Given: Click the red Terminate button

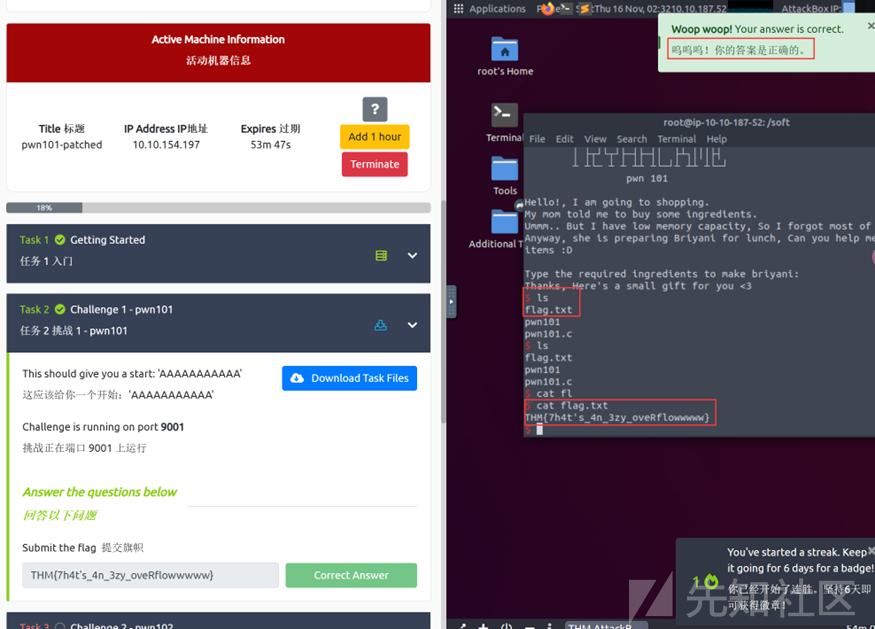Looking at the screenshot, I should [x=374, y=164].
